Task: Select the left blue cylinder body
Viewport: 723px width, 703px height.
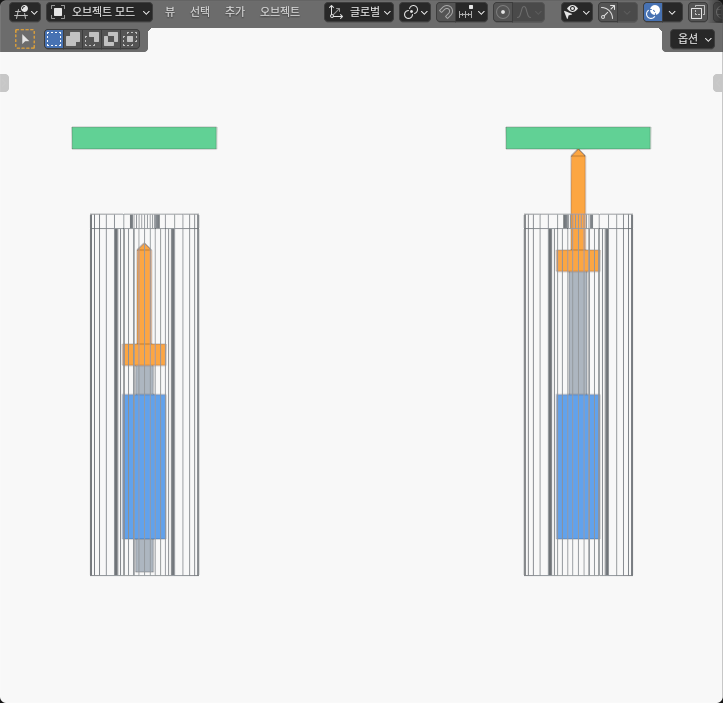Action: click(x=144, y=466)
